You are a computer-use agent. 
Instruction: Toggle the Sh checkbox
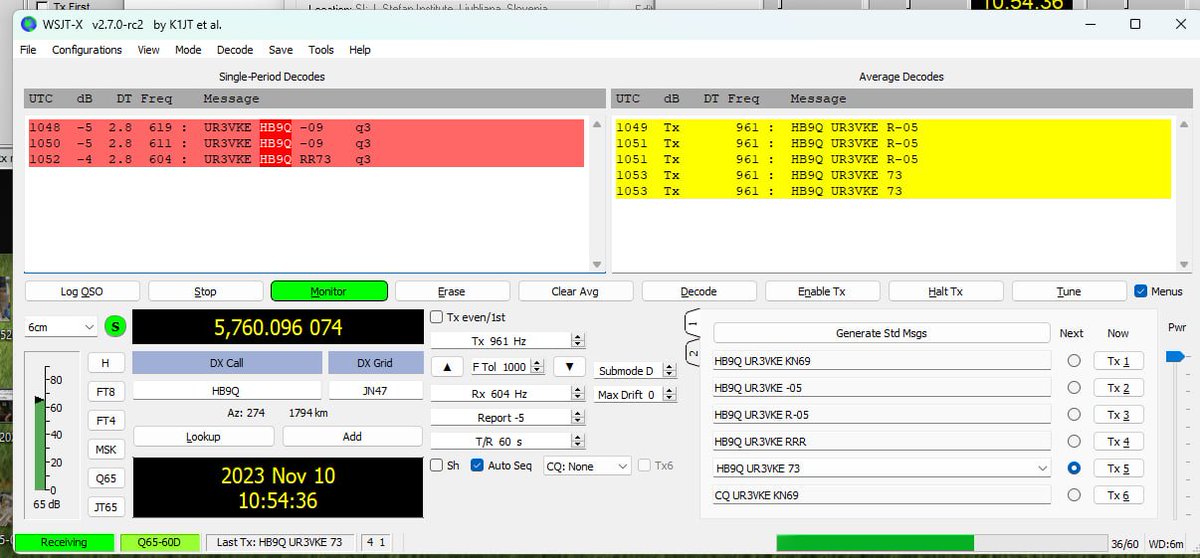436,466
